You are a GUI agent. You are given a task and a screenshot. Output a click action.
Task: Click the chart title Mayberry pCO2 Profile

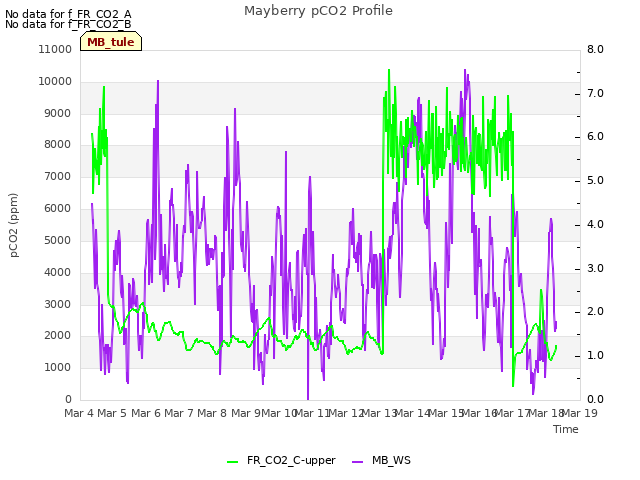[x=318, y=11]
